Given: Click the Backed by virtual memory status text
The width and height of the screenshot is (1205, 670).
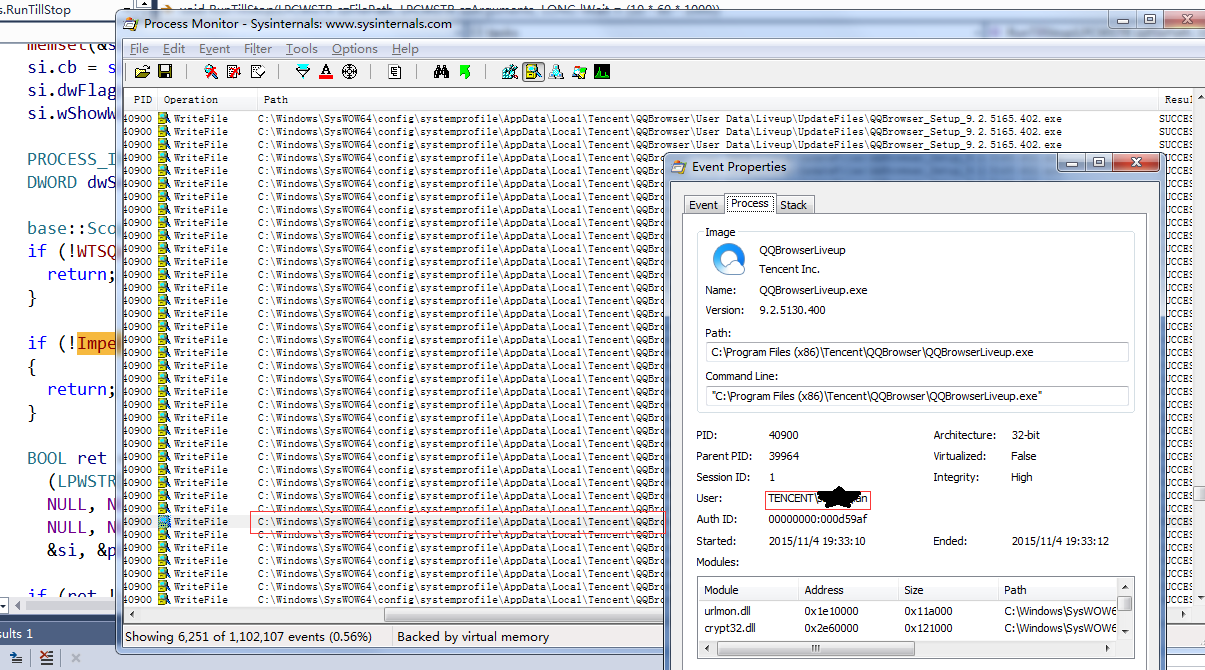Looking at the screenshot, I should pyautogui.click(x=473, y=636).
